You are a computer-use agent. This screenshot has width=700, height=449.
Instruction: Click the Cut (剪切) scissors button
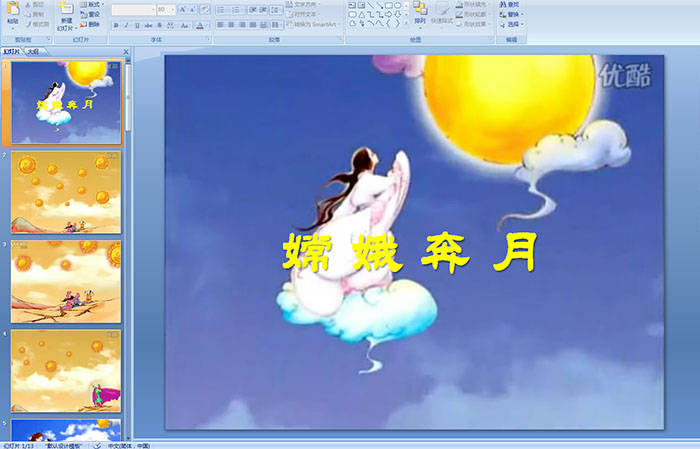point(35,4)
